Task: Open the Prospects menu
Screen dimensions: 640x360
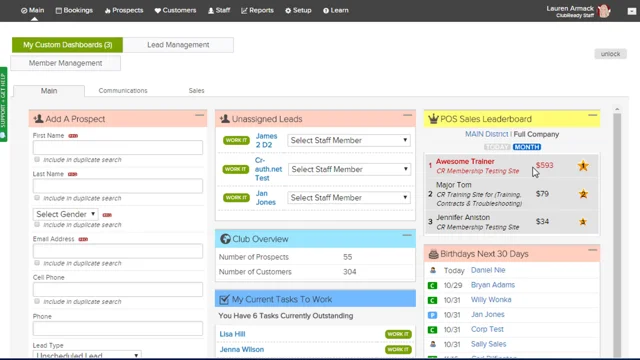Action: coord(124,11)
